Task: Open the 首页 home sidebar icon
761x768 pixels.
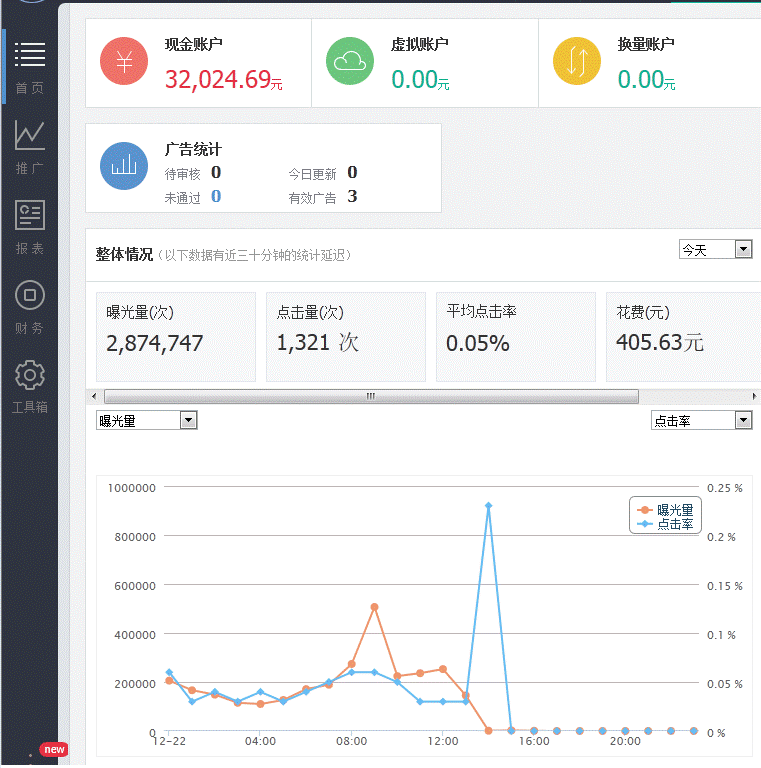Action: [x=30, y=56]
